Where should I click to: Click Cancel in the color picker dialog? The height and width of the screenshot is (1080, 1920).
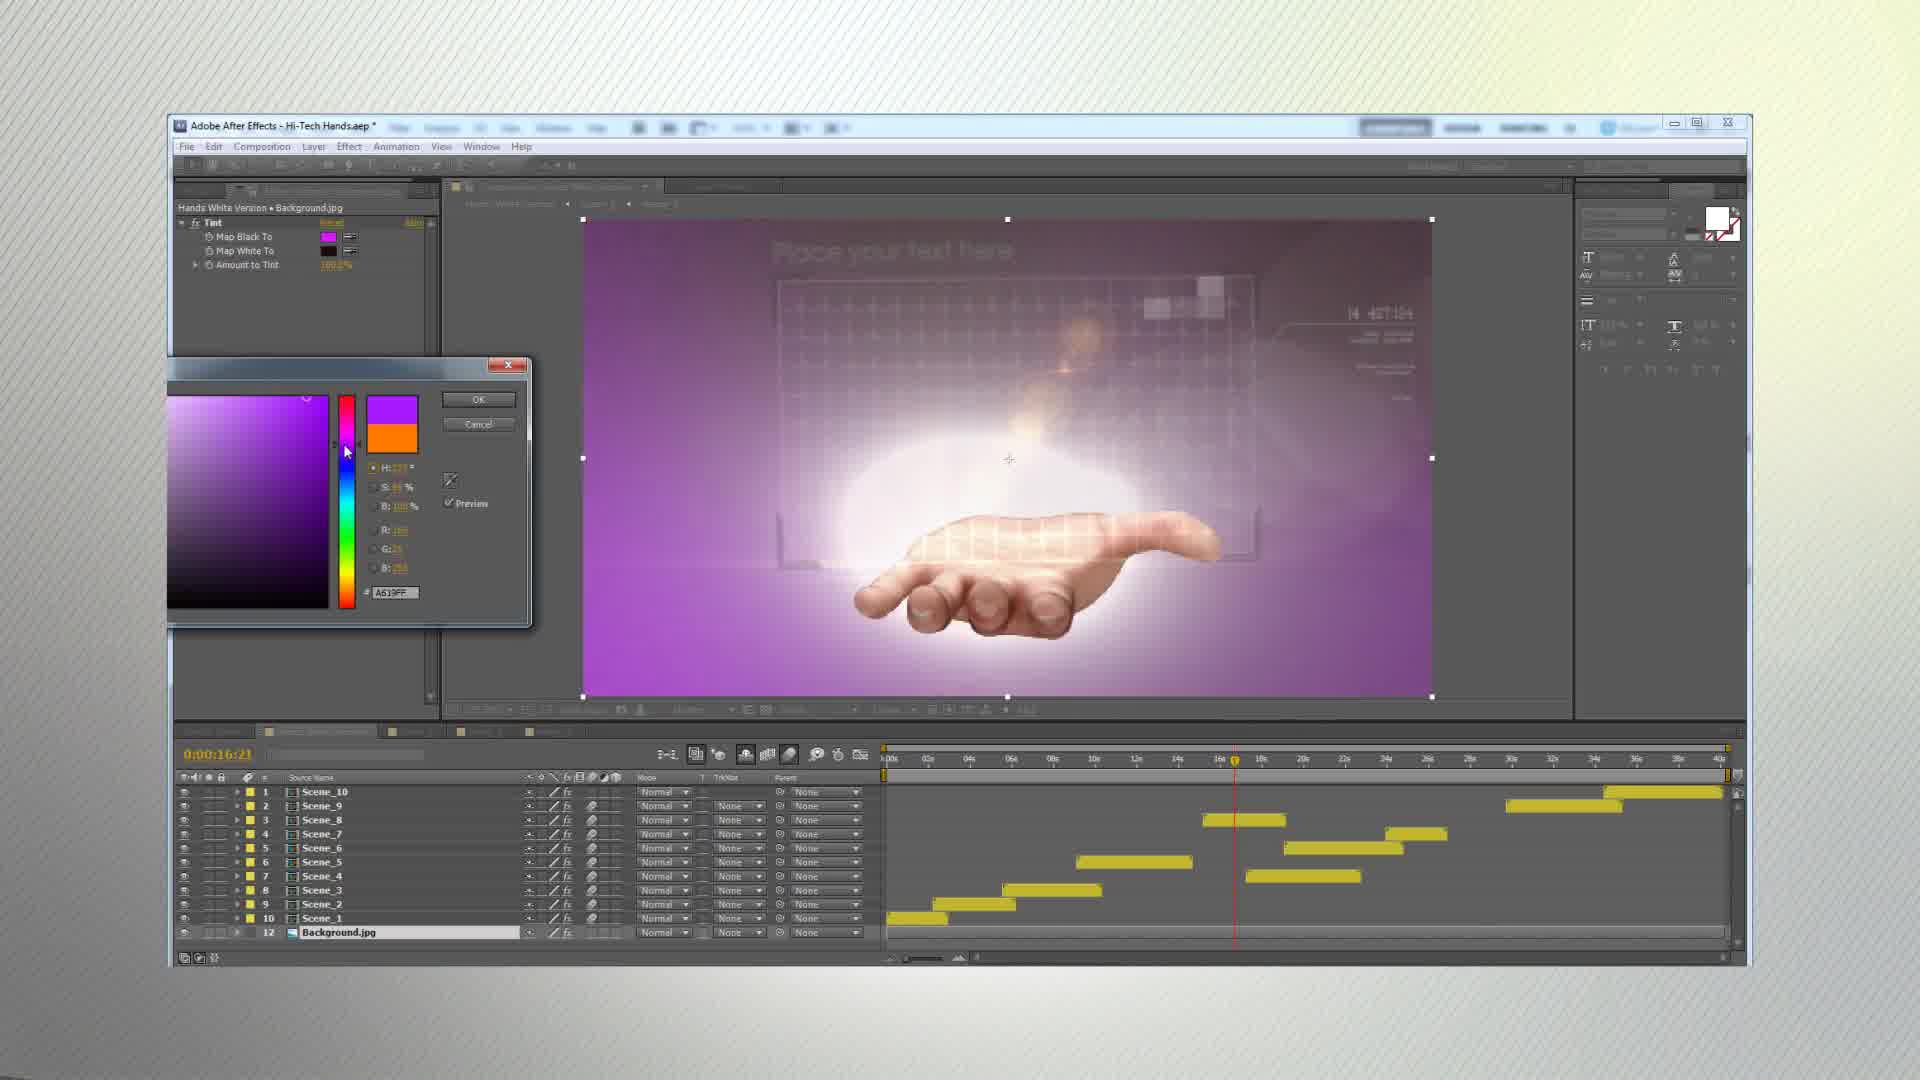[479, 424]
